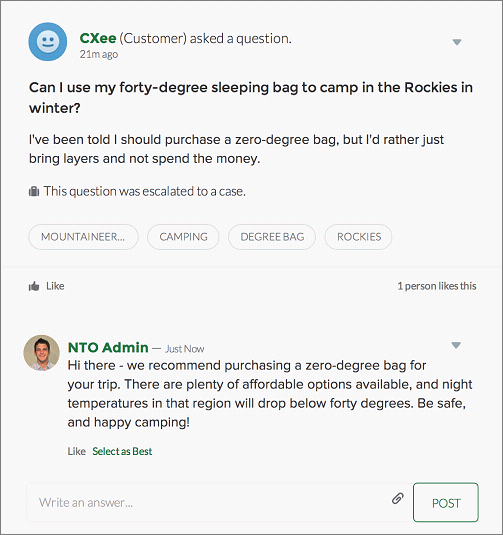Click the POST button
Viewport: 503px width, 535px height.
pyautogui.click(x=446, y=502)
